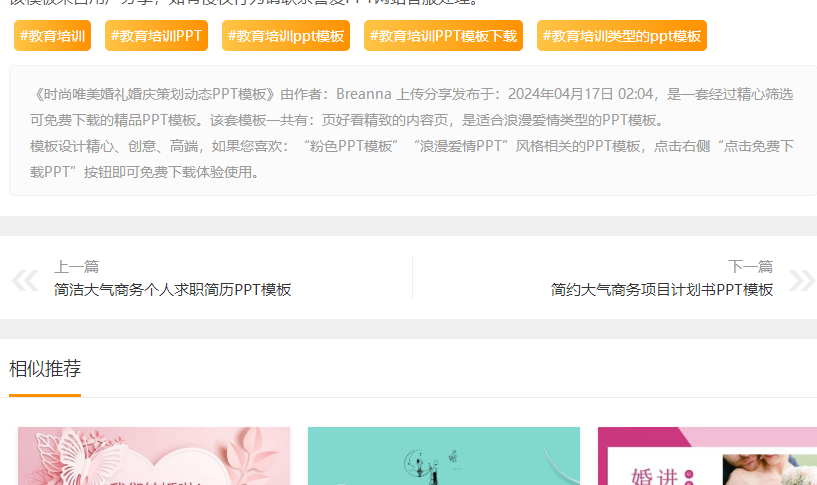Click the date 2024年04月17日 02:04

click(x=580, y=94)
